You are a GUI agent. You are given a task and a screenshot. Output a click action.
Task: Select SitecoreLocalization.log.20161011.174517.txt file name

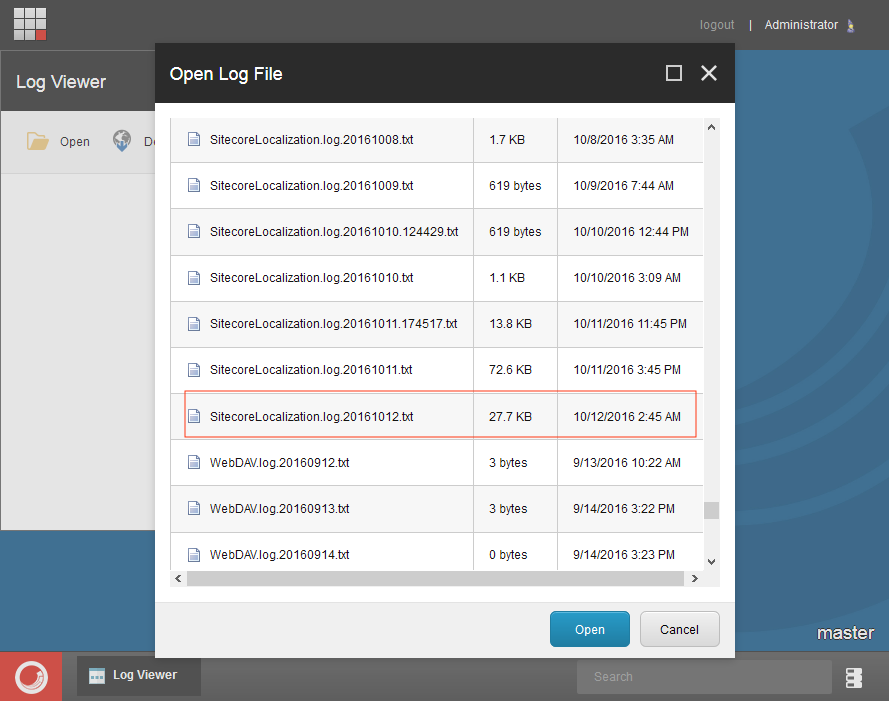(x=333, y=324)
